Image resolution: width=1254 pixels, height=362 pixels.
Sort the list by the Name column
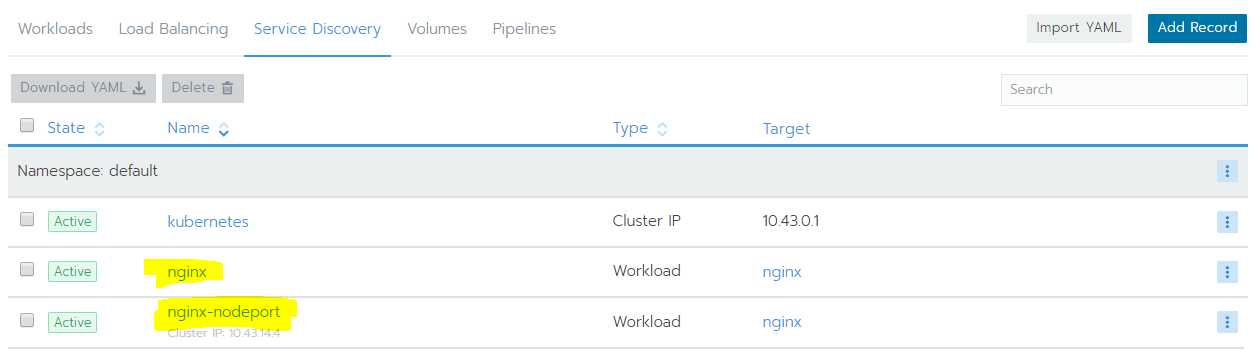(198, 128)
